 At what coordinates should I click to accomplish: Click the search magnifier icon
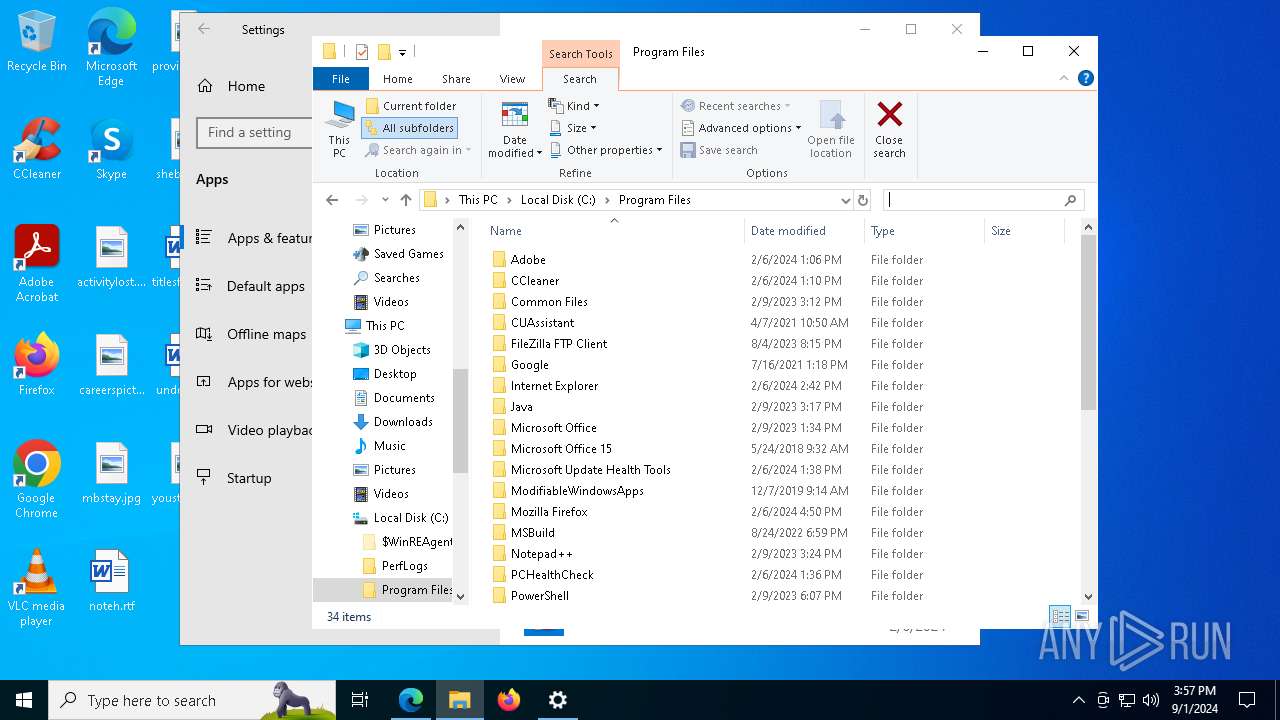[x=1070, y=200]
